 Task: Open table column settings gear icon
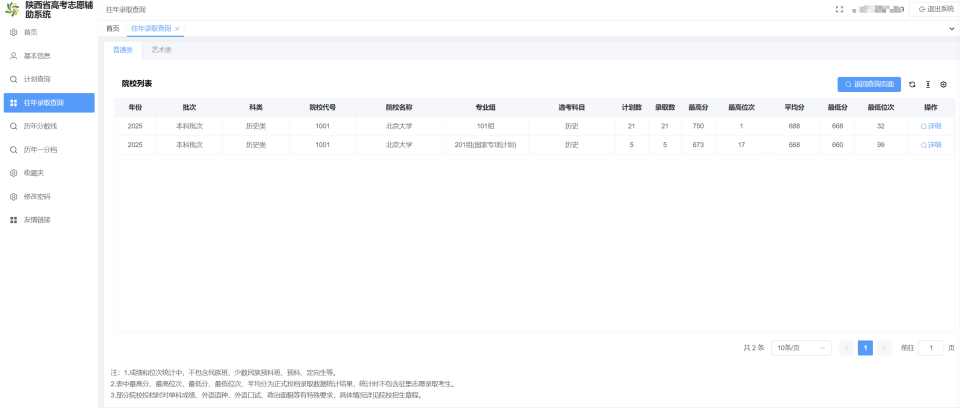(x=943, y=85)
